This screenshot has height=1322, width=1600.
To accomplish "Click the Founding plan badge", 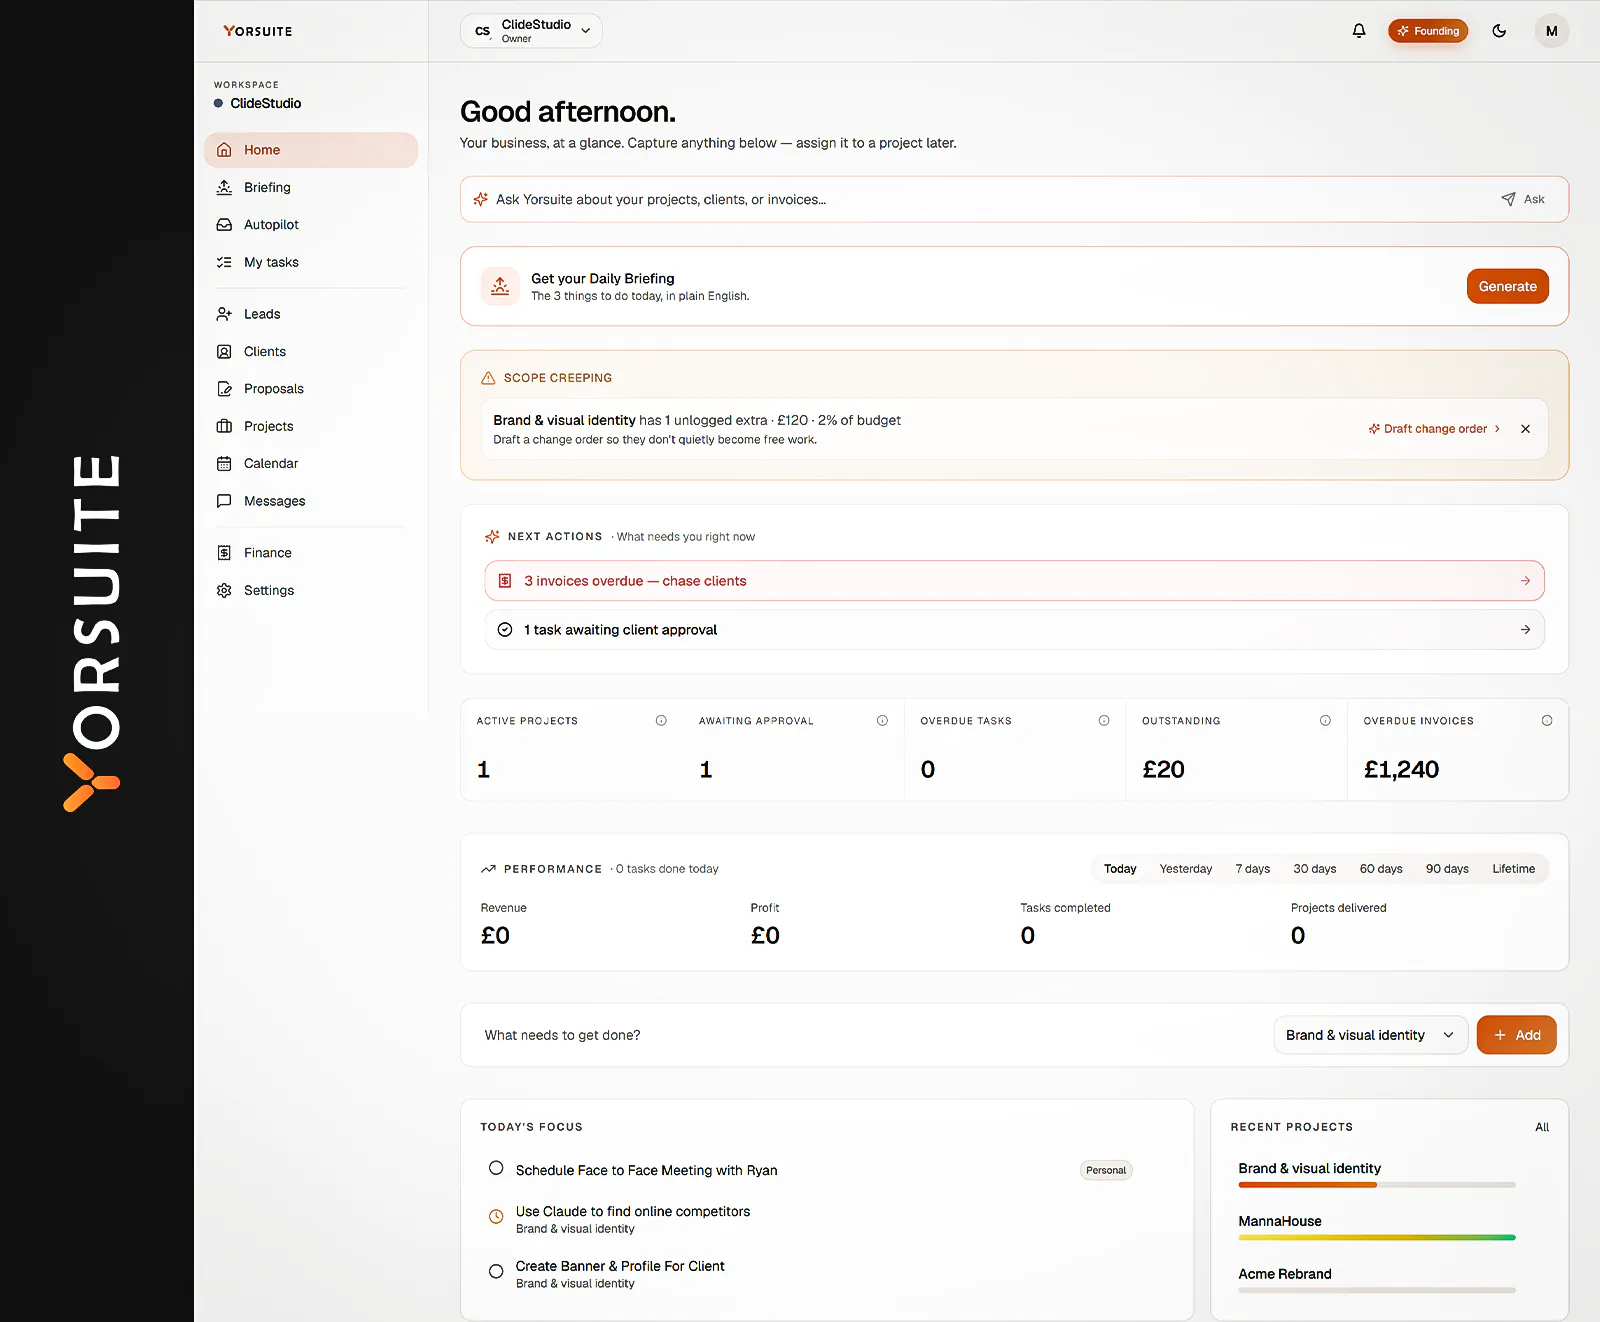I will pos(1428,31).
